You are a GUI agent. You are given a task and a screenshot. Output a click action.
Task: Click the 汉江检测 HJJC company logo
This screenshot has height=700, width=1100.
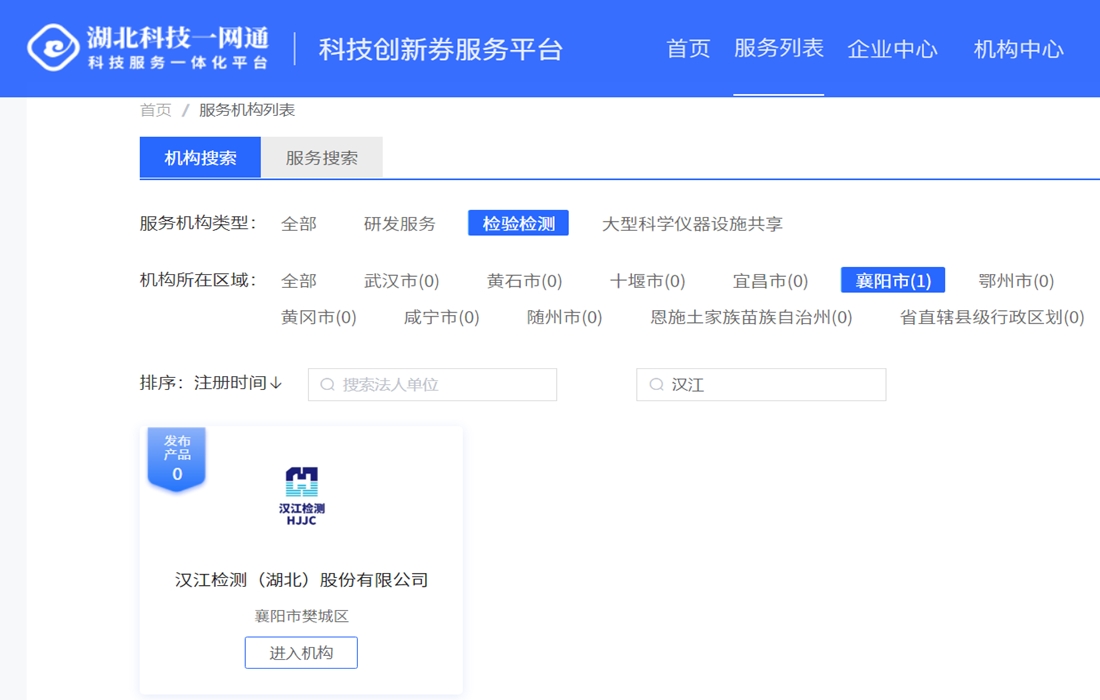click(x=301, y=490)
